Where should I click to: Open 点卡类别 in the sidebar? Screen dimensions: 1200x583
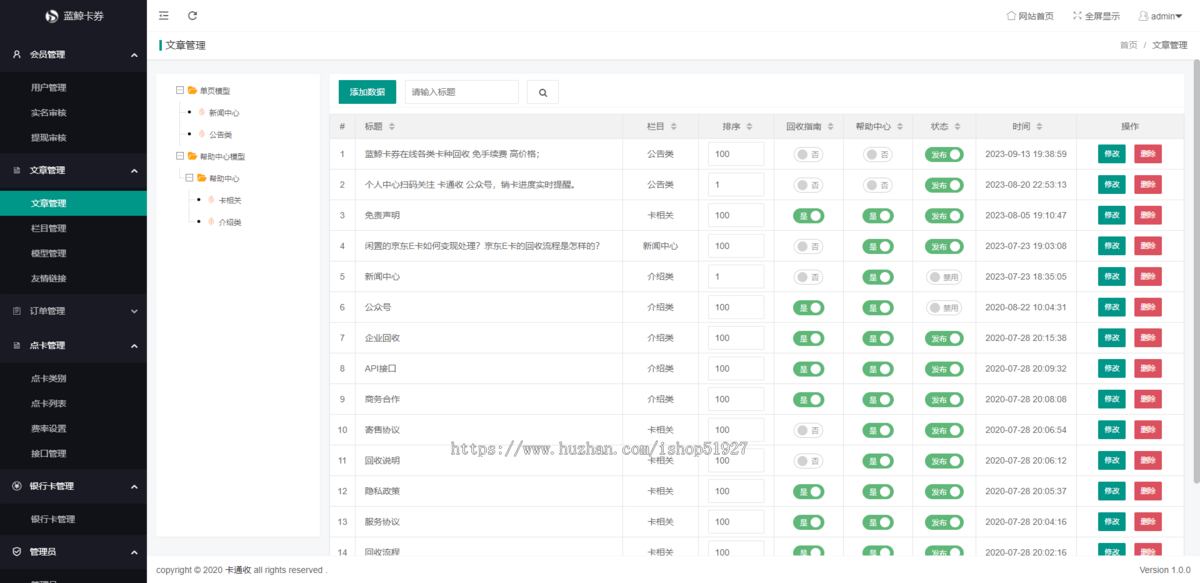point(48,379)
